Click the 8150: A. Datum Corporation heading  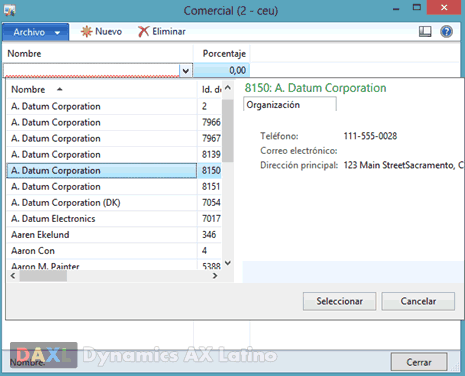click(315, 88)
